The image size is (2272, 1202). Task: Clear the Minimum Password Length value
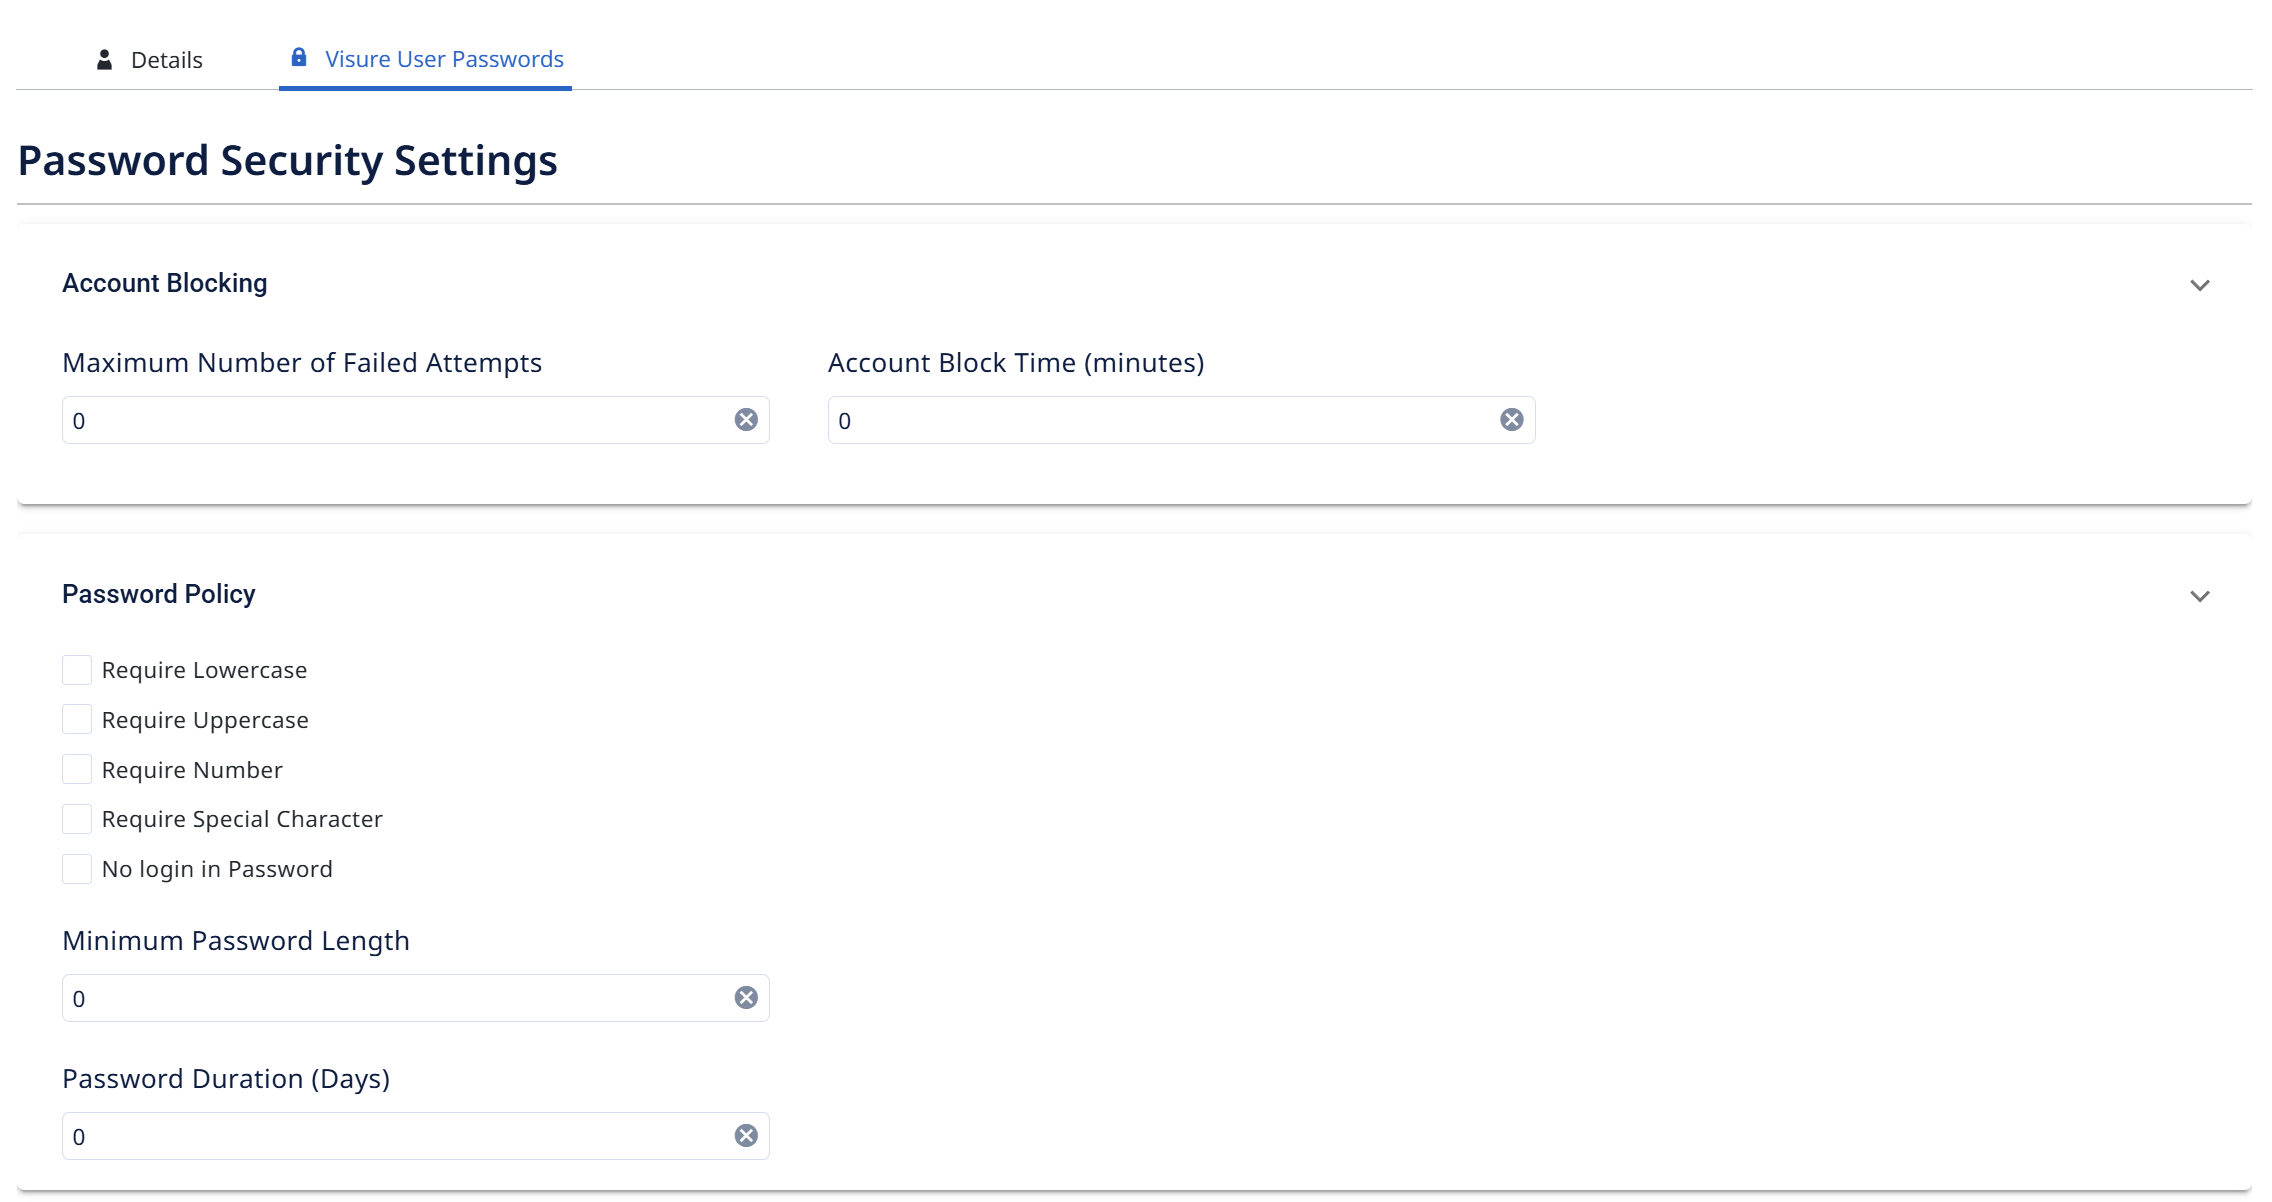pos(746,998)
